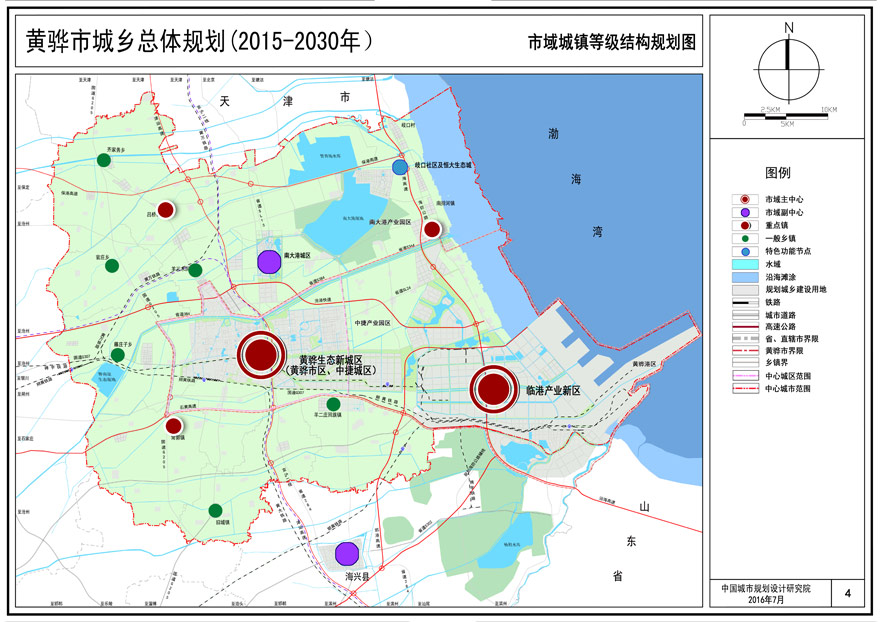The width and height of the screenshot is (880, 622).
Task: Click the light blue 沿海滩涂 legend swatch
Action: click(x=745, y=277)
